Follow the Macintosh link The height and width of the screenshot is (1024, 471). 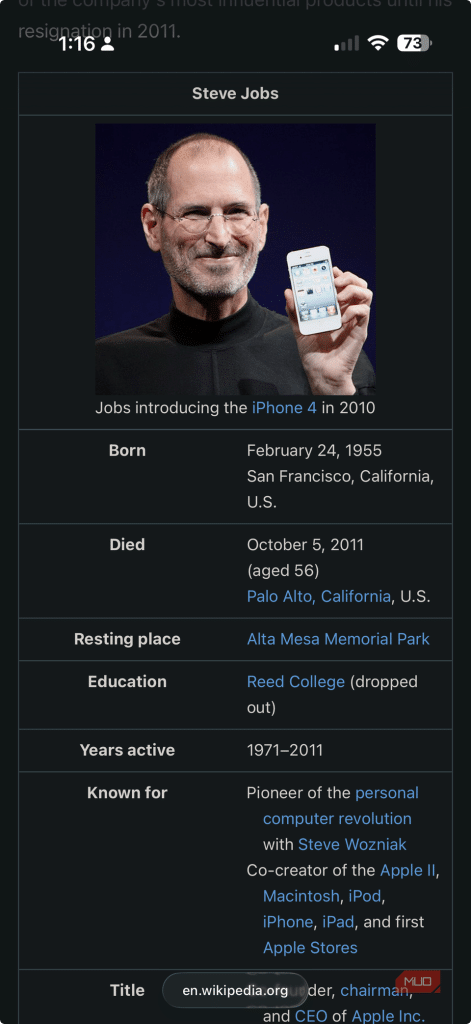coord(301,895)
